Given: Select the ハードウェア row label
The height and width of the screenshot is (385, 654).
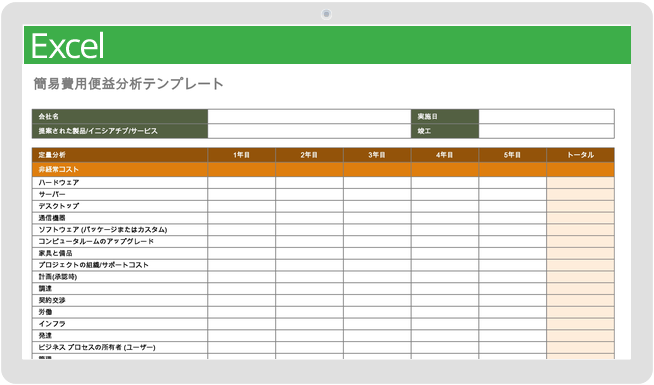Looking at the screenshot, I should pyautogui.click(x=120, y=183).
